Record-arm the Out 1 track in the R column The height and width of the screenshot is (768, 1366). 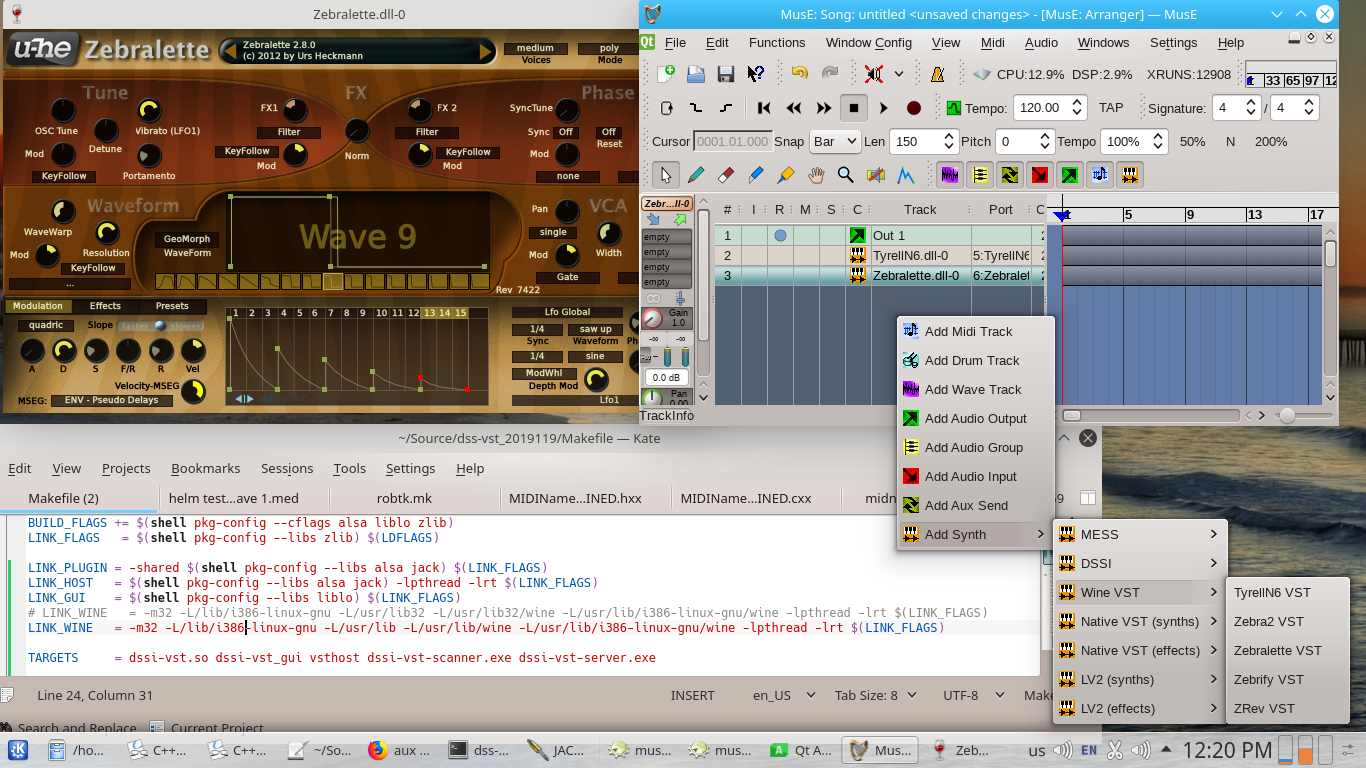(779, 235)
